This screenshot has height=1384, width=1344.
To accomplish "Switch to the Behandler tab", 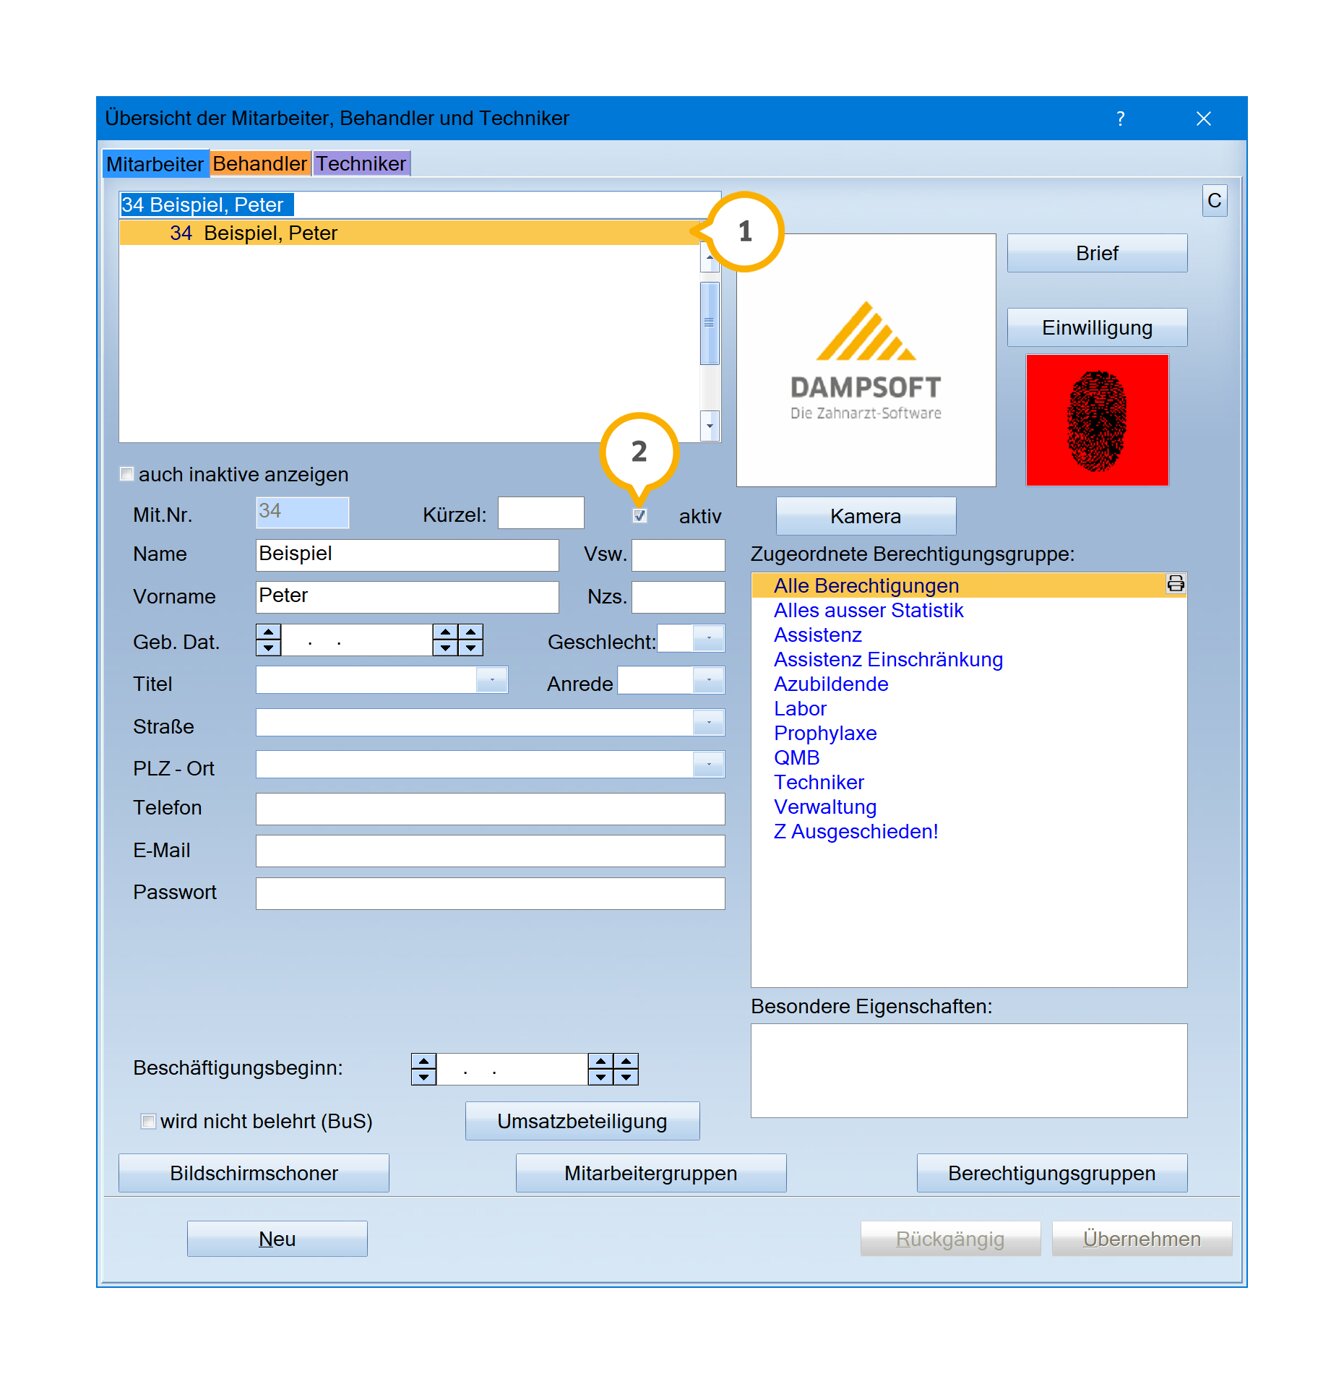I will [260, 164].
